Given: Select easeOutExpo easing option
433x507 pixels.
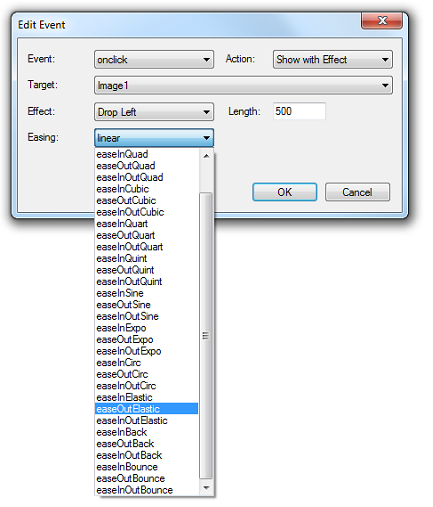Looking at the screenshot, I should [146, 339].
